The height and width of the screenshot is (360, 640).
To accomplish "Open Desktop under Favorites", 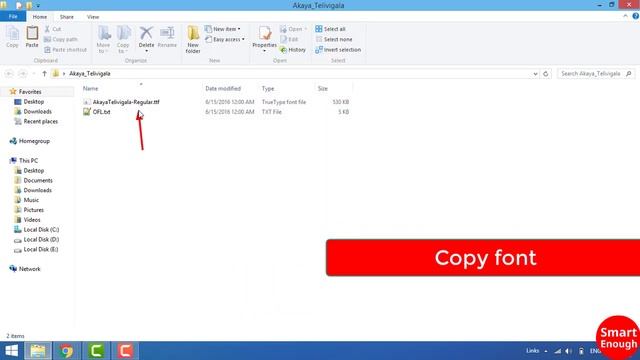I will (x=33, y=101).
